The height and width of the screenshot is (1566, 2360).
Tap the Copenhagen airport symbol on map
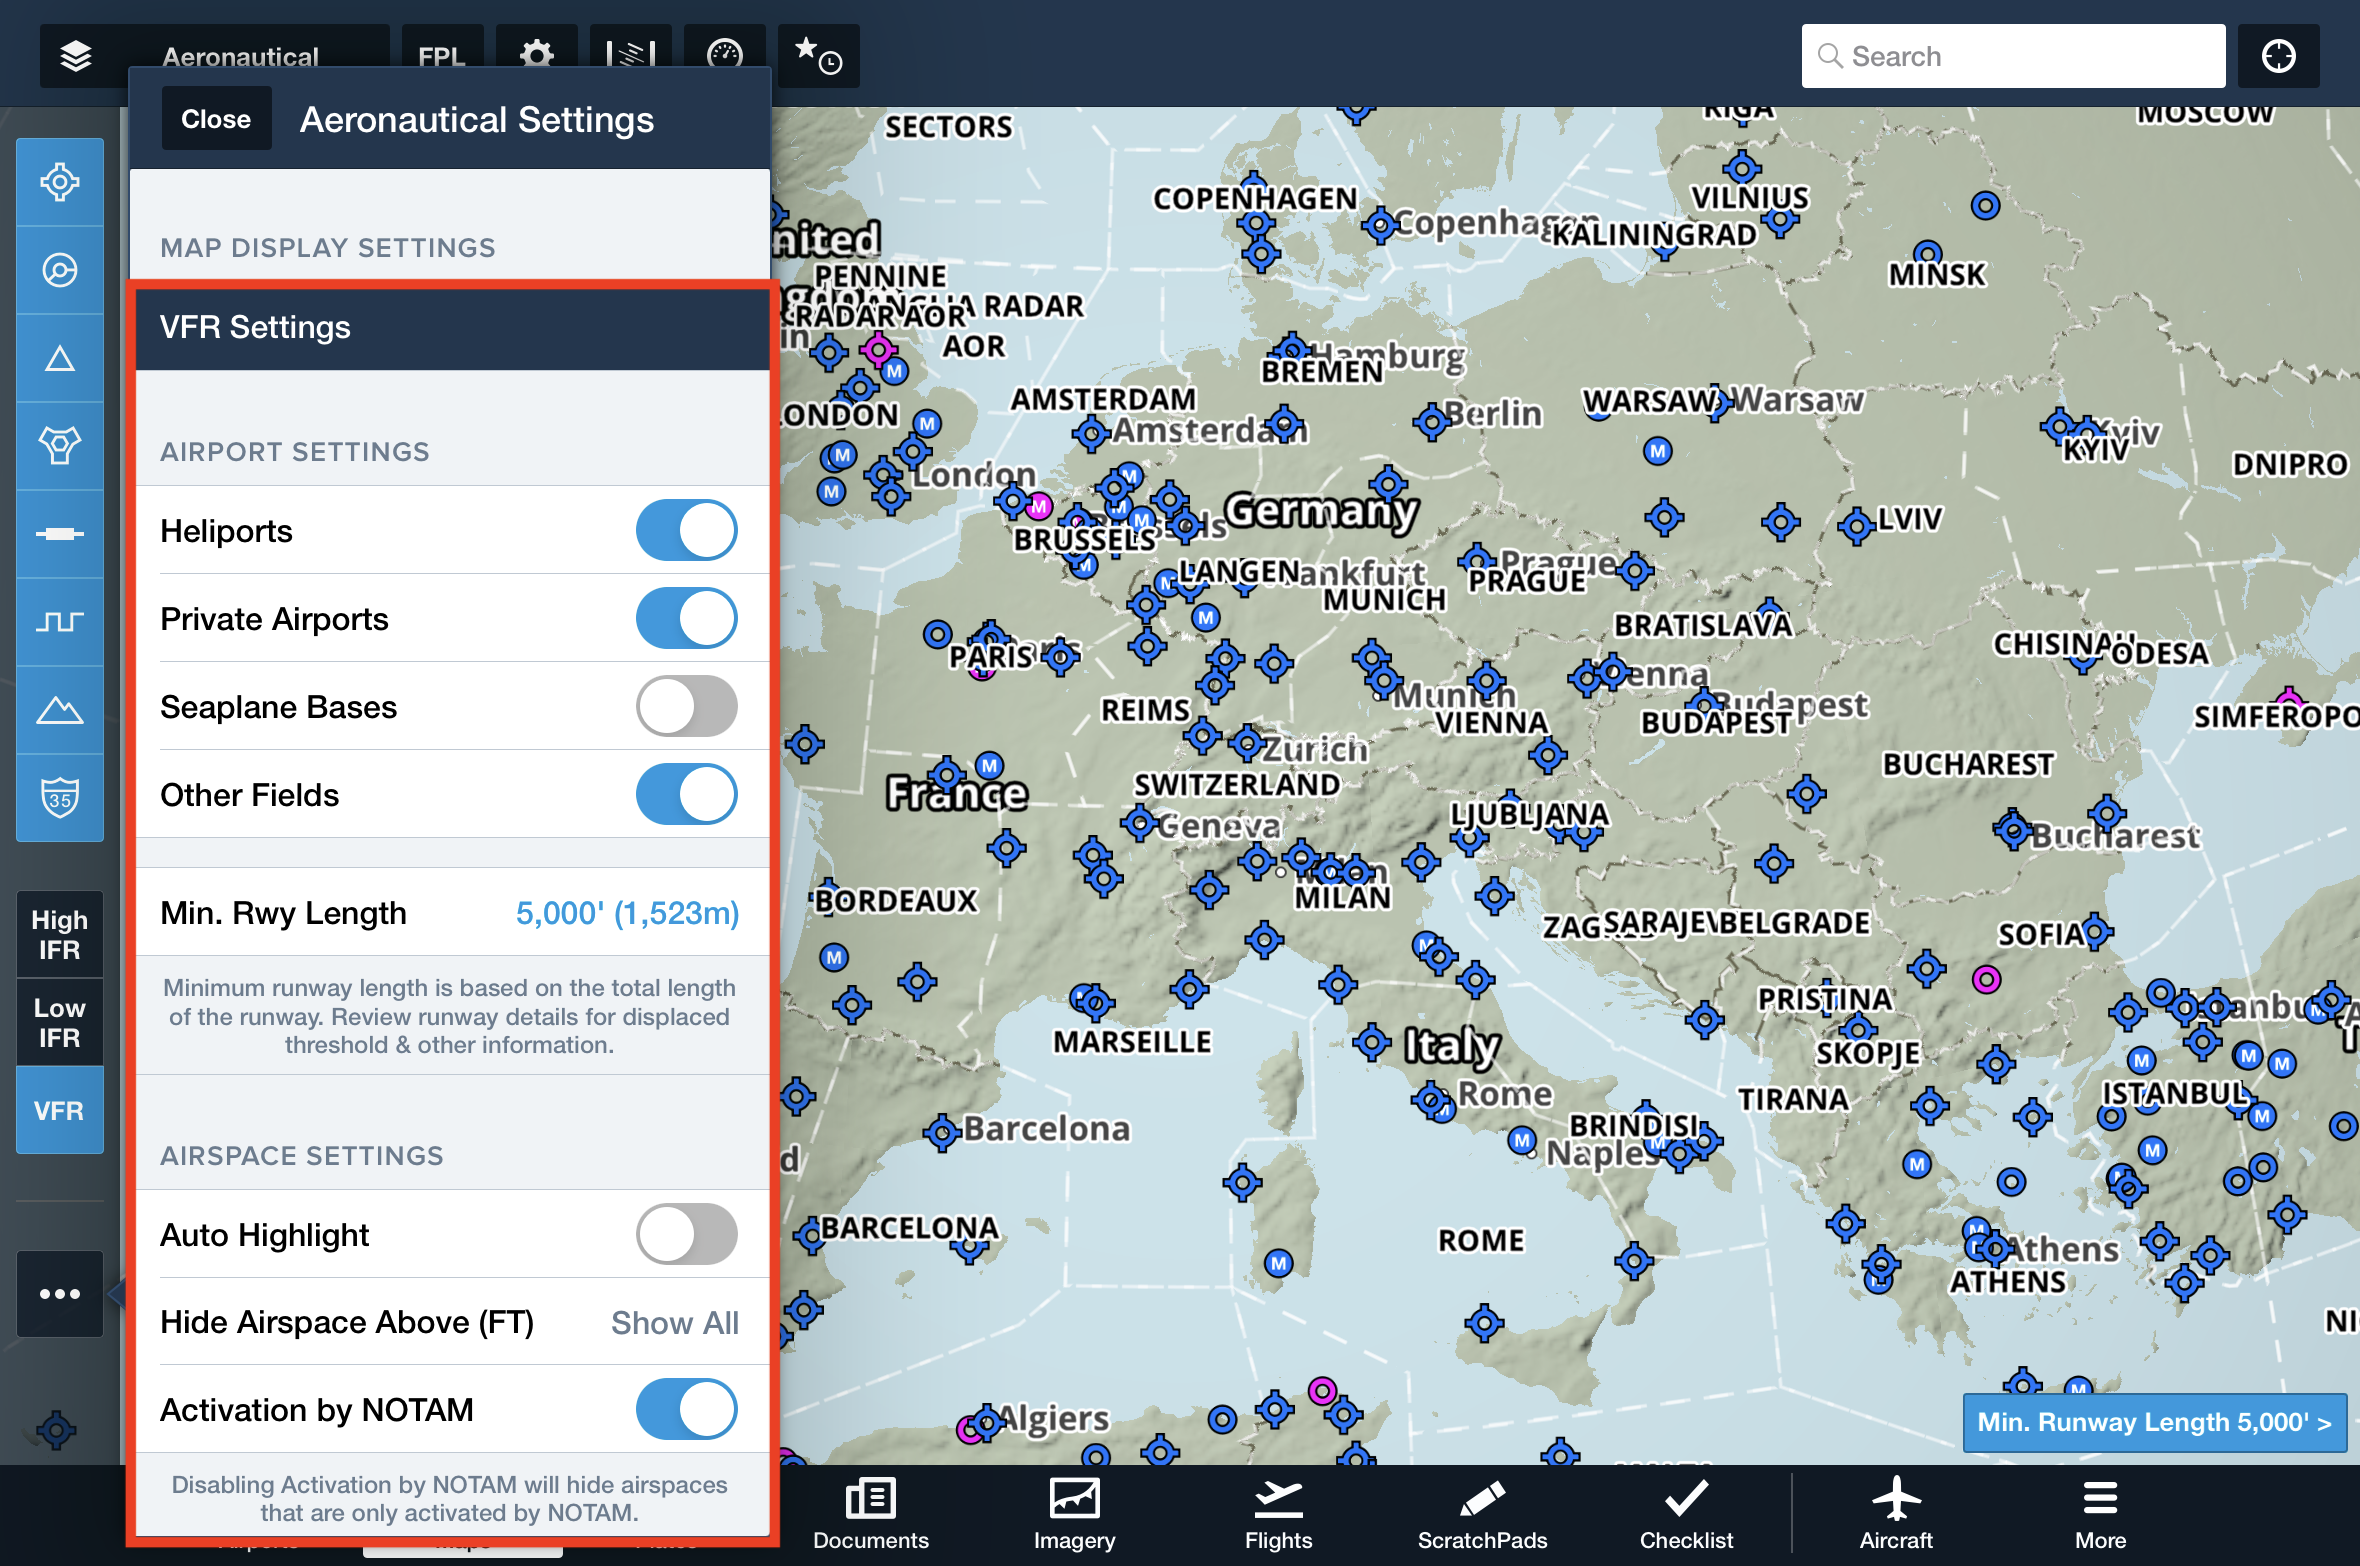point(1380,225)
